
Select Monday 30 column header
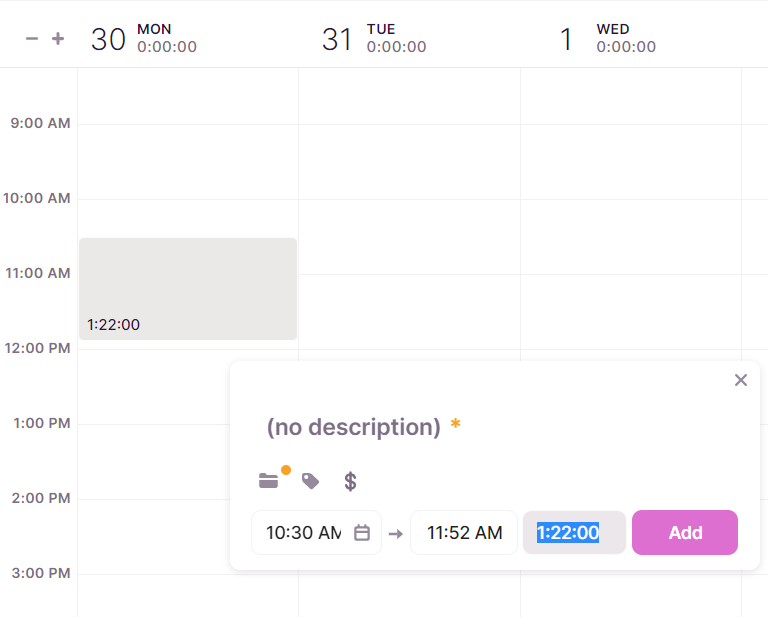(x=144, y=38)
